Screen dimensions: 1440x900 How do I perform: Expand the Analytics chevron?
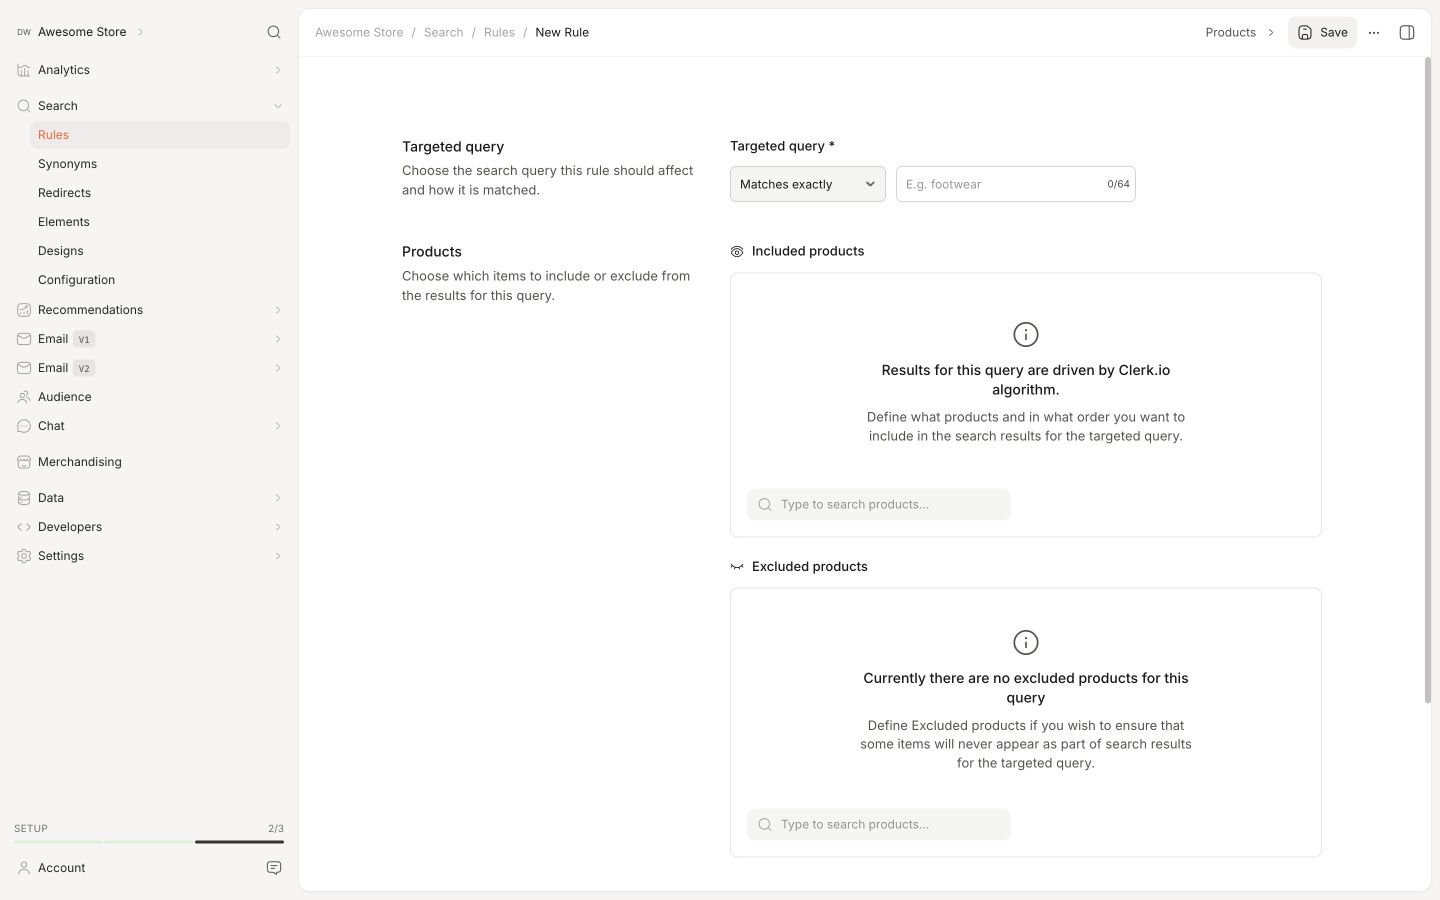click(x=278, y=70)
